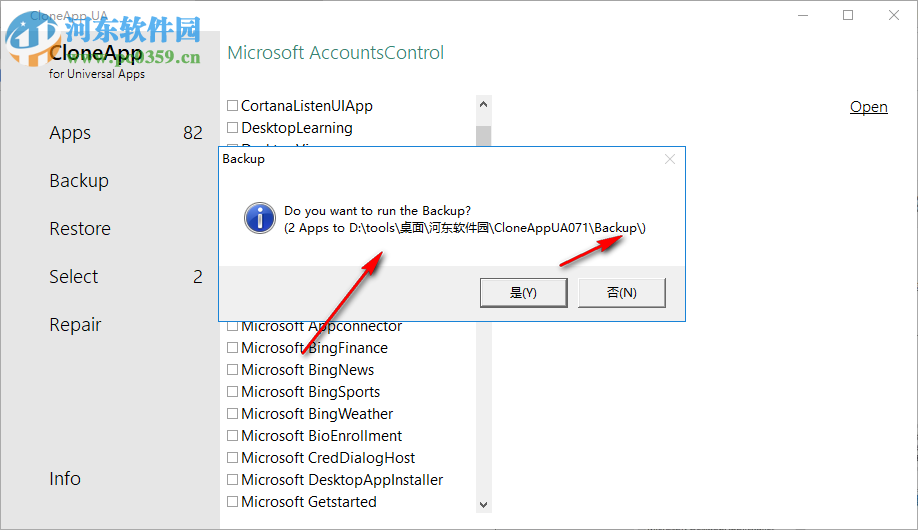The image size is (918, 530).
Task: Click the Select count 2
Action: [198, 276]
